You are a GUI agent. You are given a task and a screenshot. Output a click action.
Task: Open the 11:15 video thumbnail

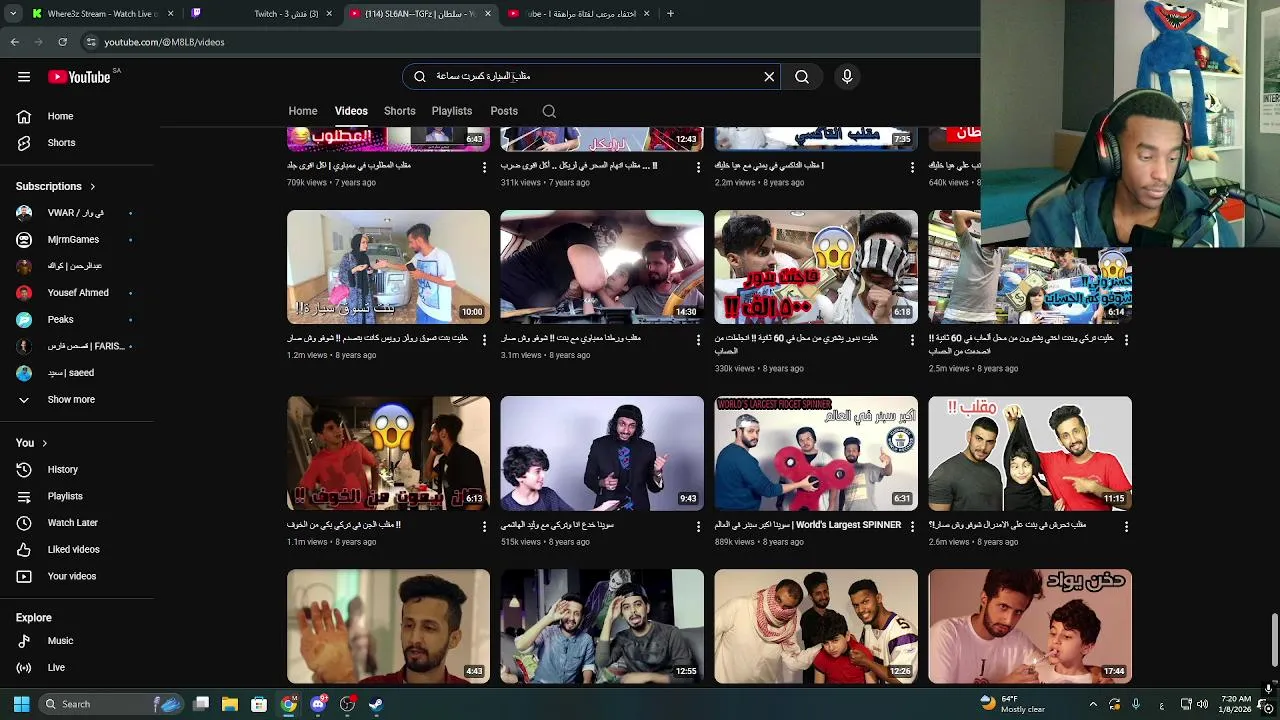1030,454
